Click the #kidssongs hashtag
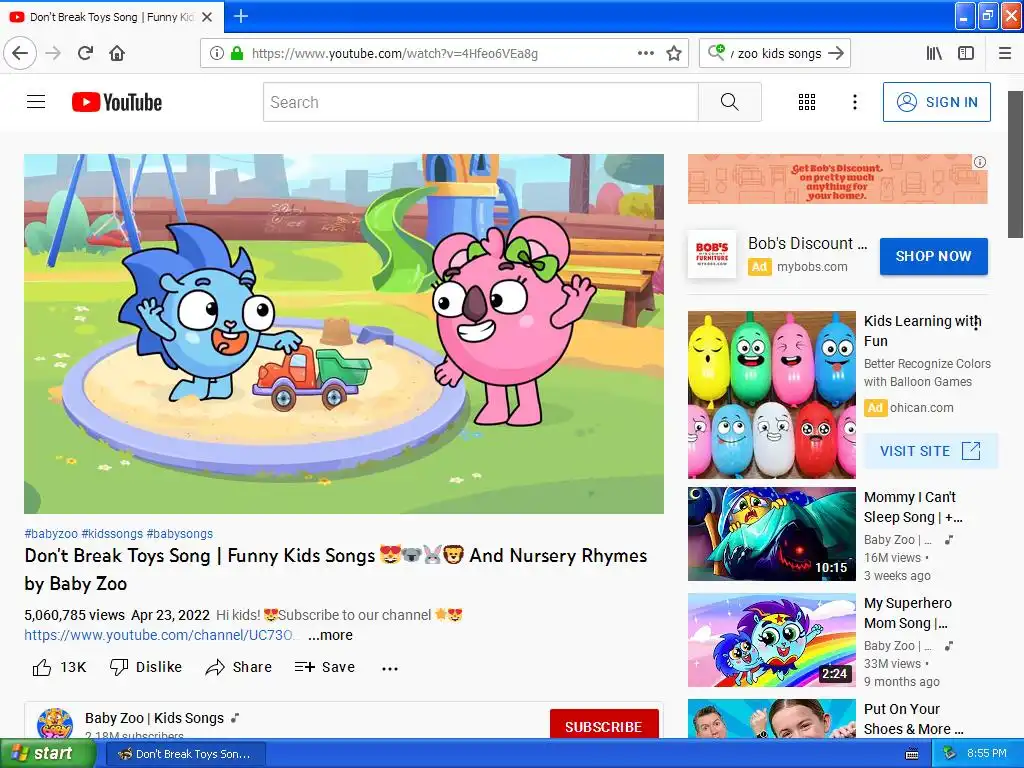 [112, 534]
